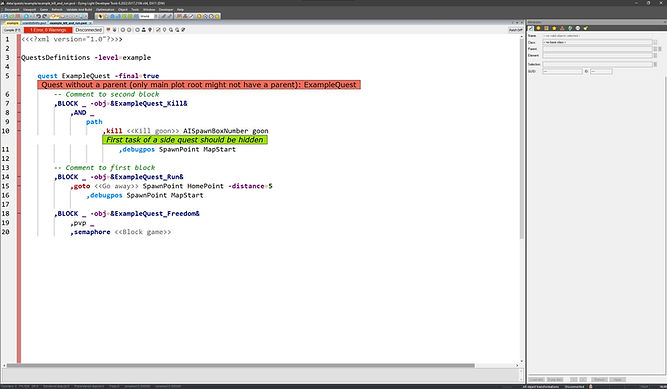Click the redo arrow icon
The width and height of the screenshot is (667, 389).
click(45, 16)
